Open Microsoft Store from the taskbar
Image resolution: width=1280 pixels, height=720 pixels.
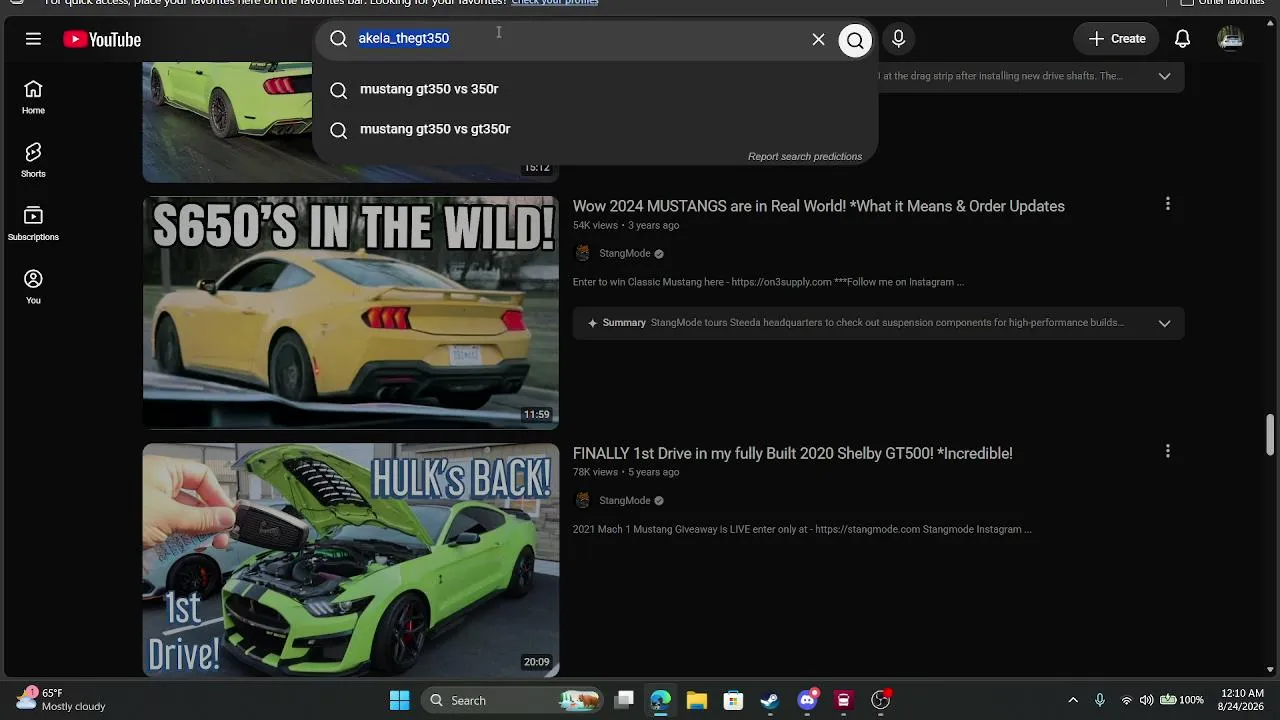[733, 700]
